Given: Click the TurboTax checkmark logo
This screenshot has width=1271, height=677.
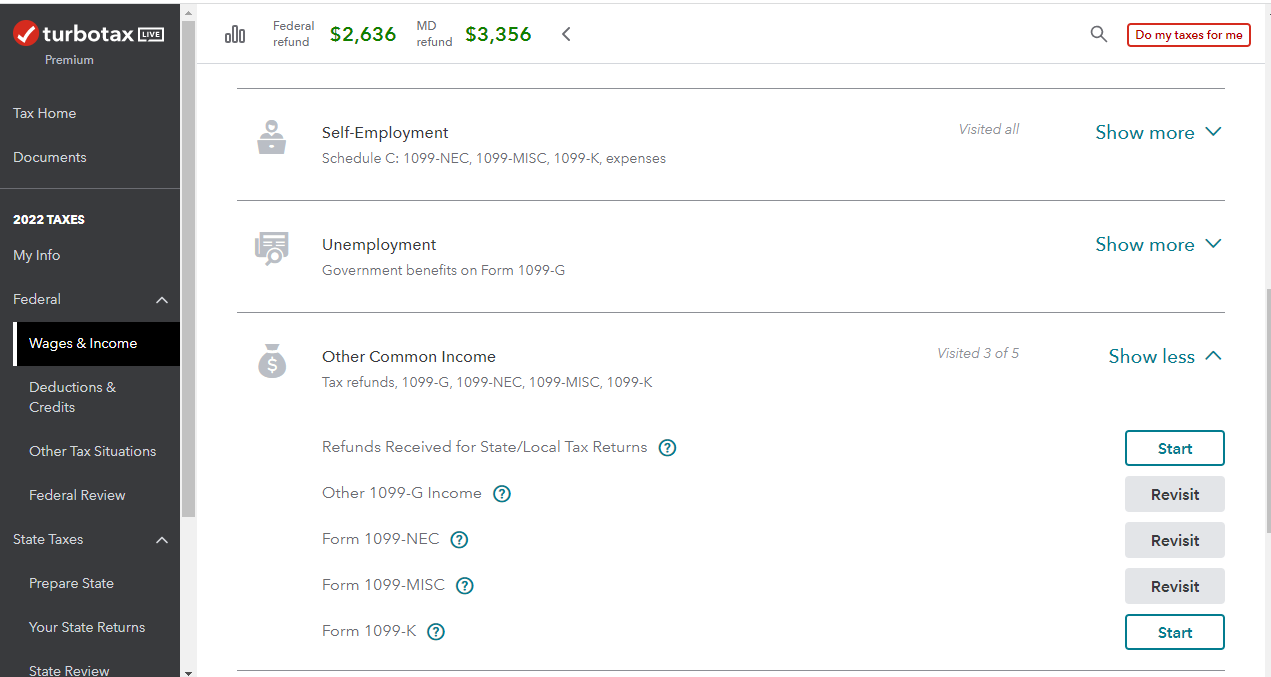Looking at the screenshot, I should click(x=26, y=35).
